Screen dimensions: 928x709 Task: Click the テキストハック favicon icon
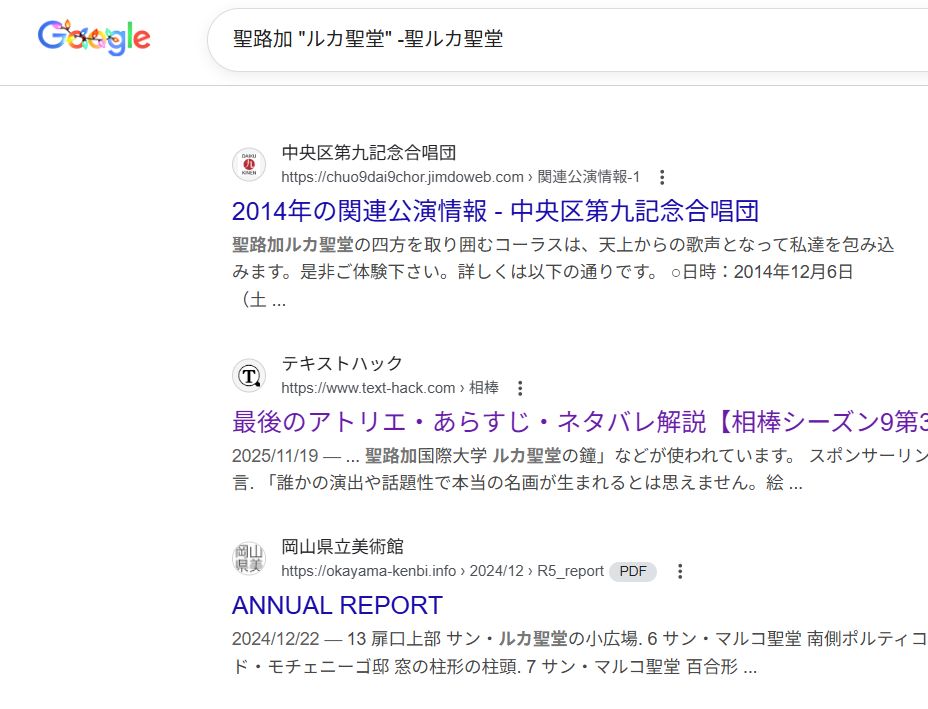pyautogui.click(x=249, y=376)
